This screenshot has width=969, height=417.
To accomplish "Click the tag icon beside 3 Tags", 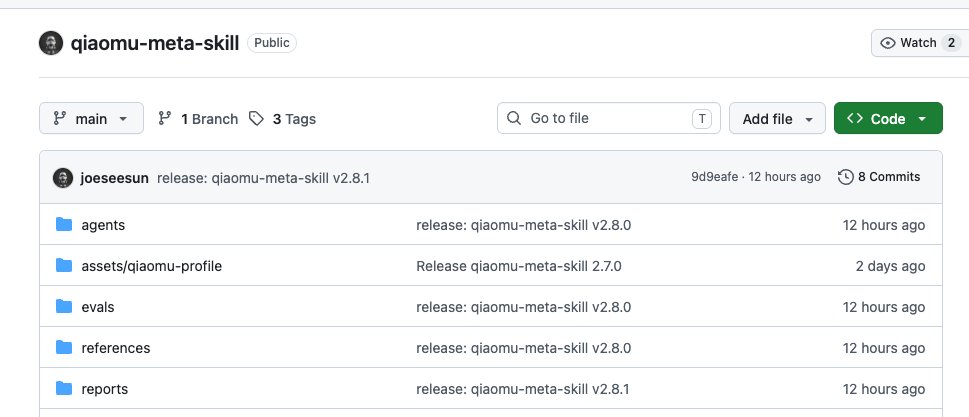I will pos(256,119).
